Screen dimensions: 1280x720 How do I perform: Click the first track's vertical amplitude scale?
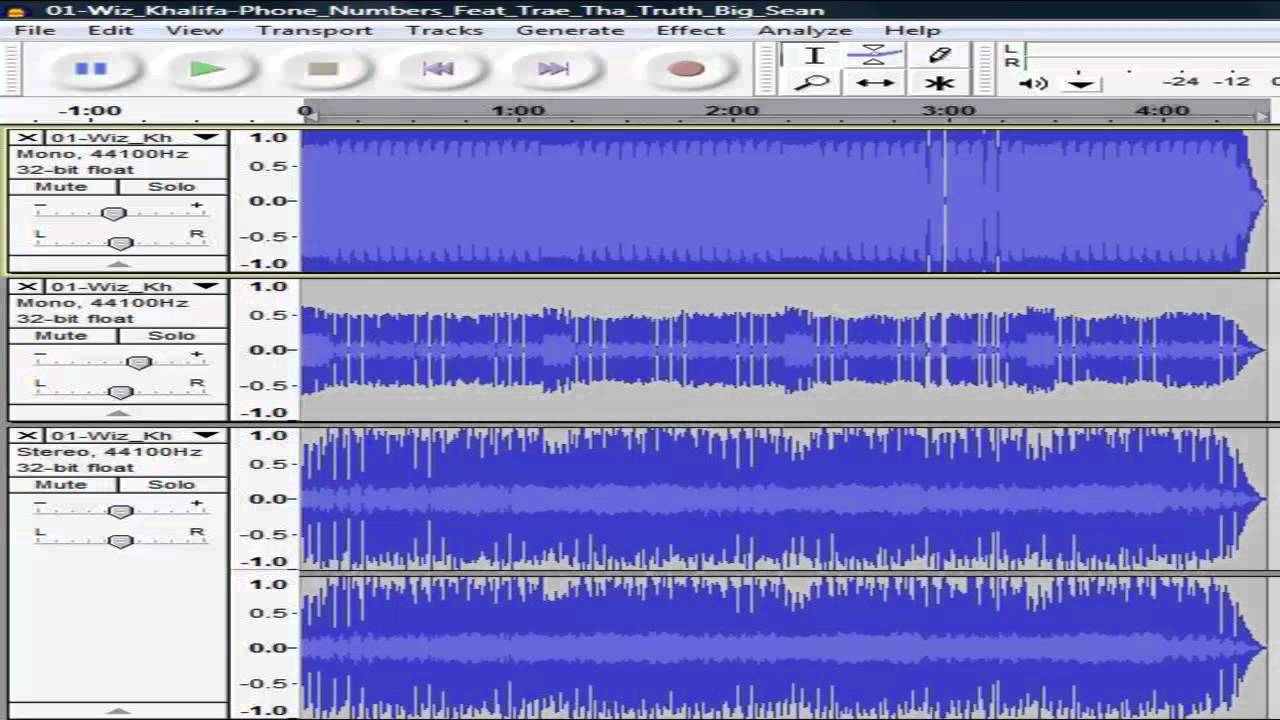(265, 200)
